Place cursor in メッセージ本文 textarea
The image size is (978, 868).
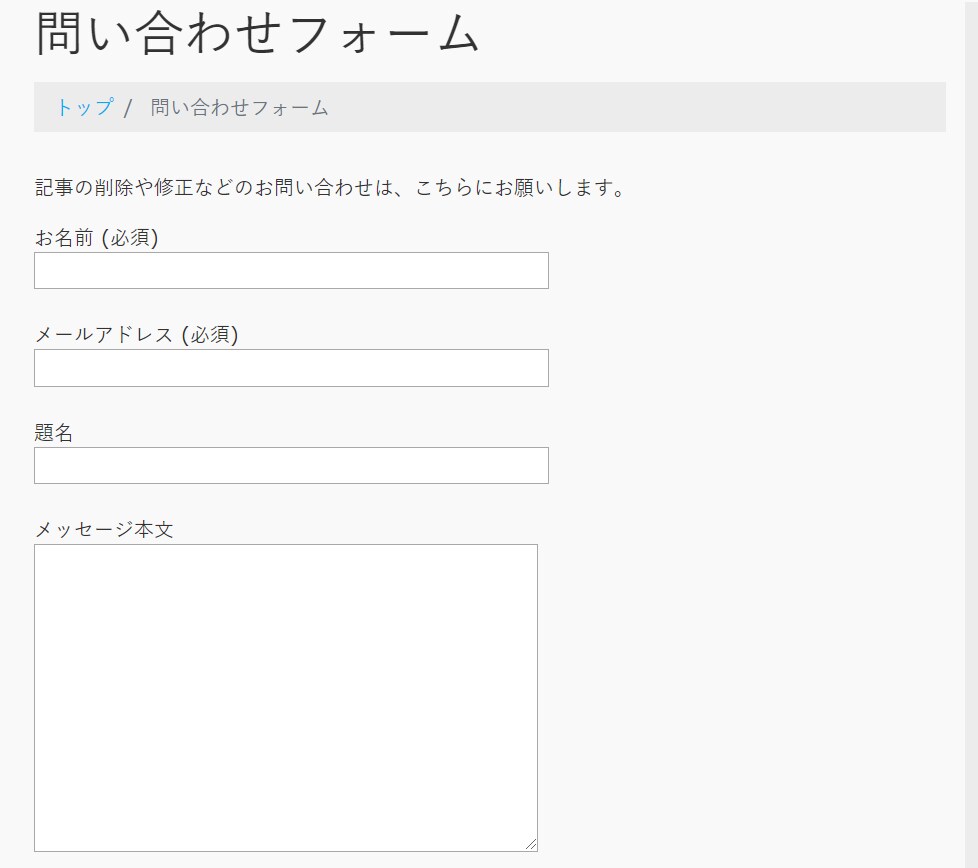click(286, 698)
